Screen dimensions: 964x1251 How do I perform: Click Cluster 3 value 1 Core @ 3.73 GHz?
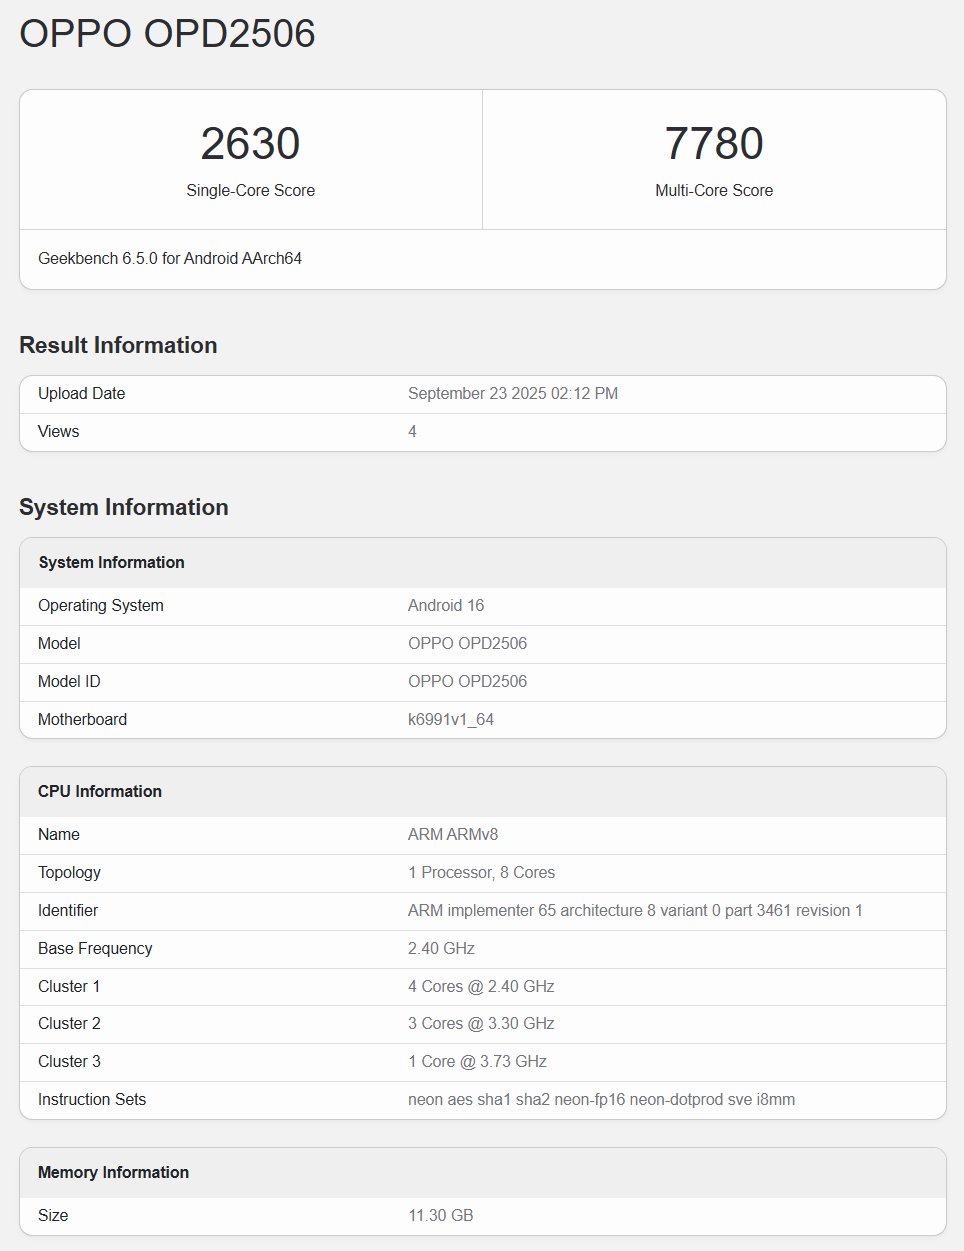click(x=477, y=1061)
